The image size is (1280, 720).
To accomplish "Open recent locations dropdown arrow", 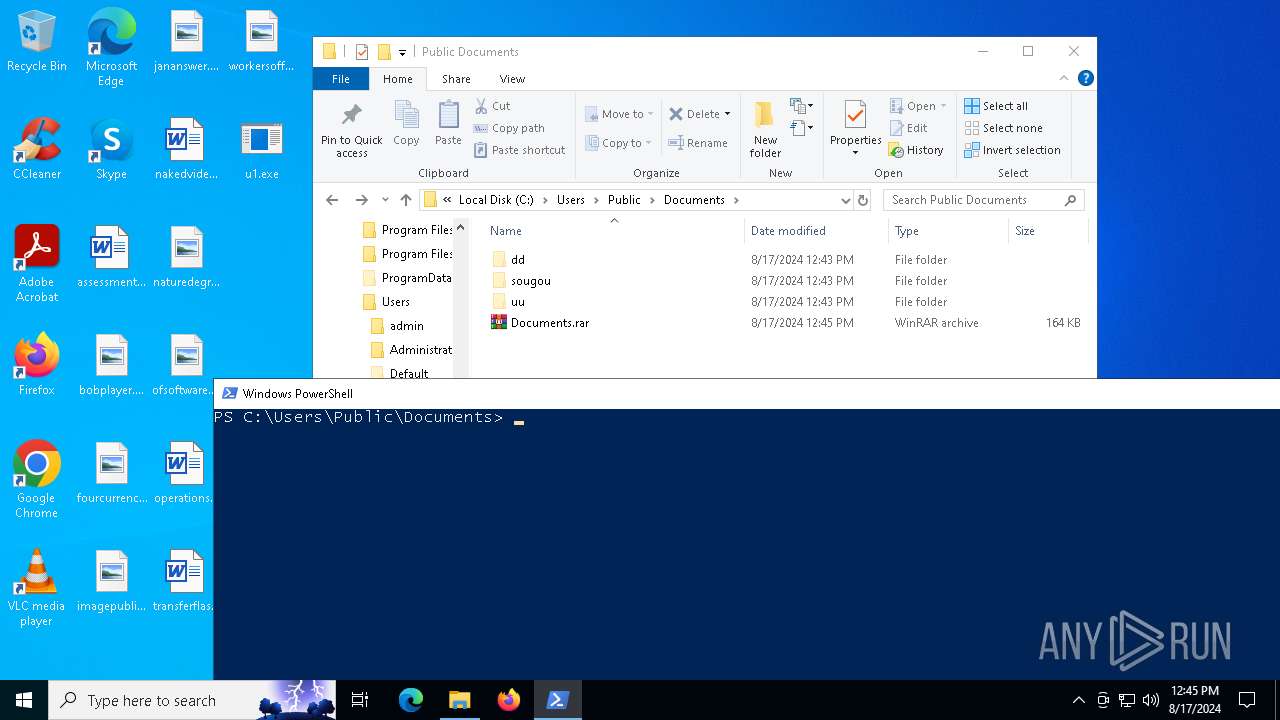I will [x=385, y=200].
